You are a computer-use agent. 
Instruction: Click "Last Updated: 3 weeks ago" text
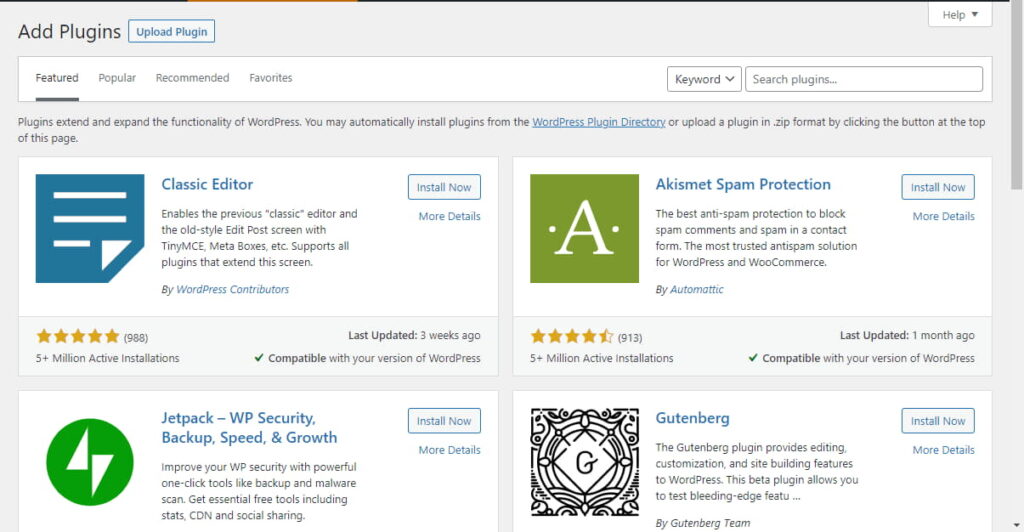point(414,335)
